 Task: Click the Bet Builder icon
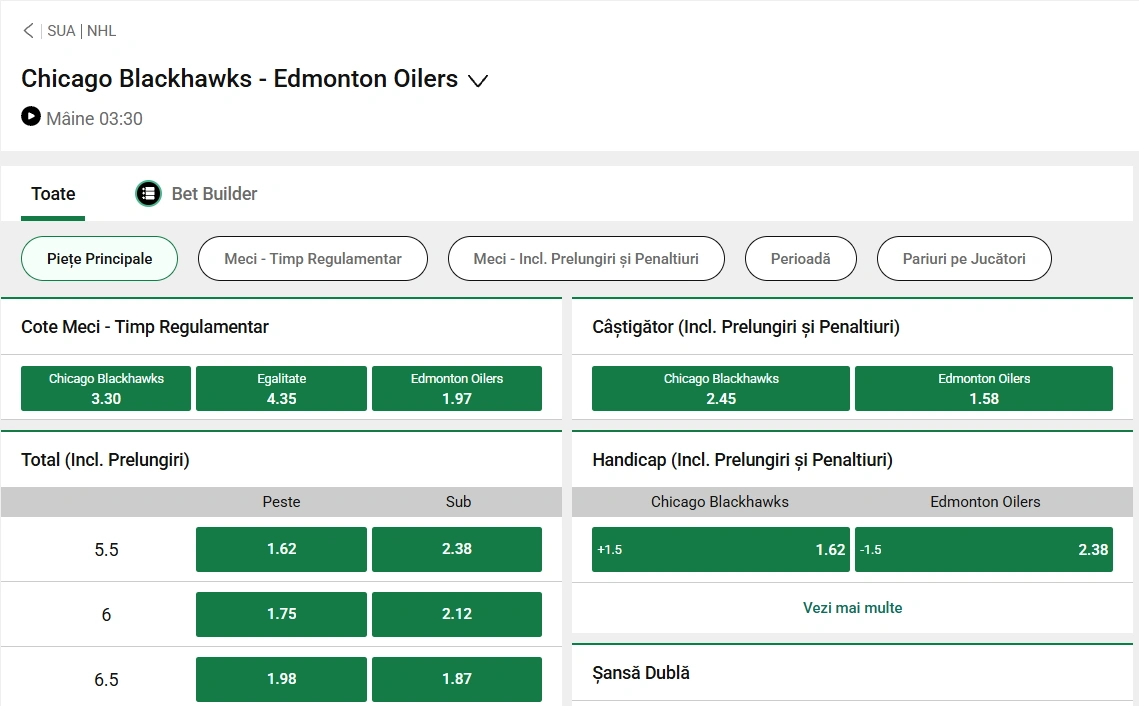[148, 194]
